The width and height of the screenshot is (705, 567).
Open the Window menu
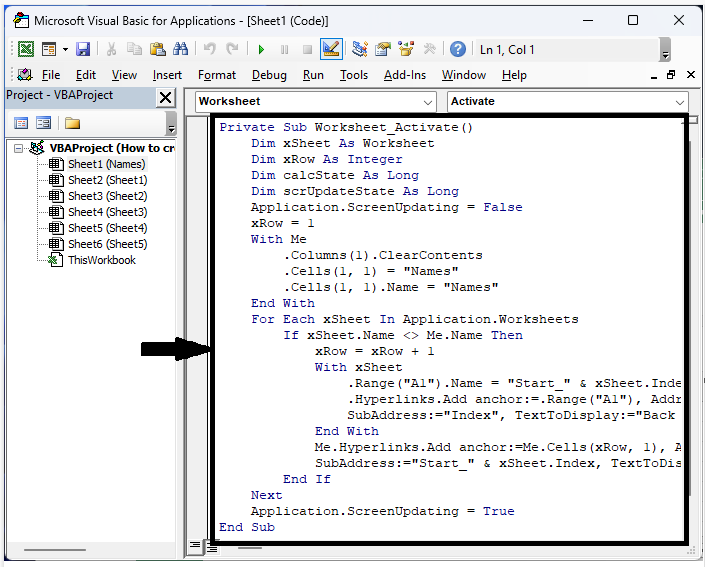pyautogui.click(x=464, y=75)
